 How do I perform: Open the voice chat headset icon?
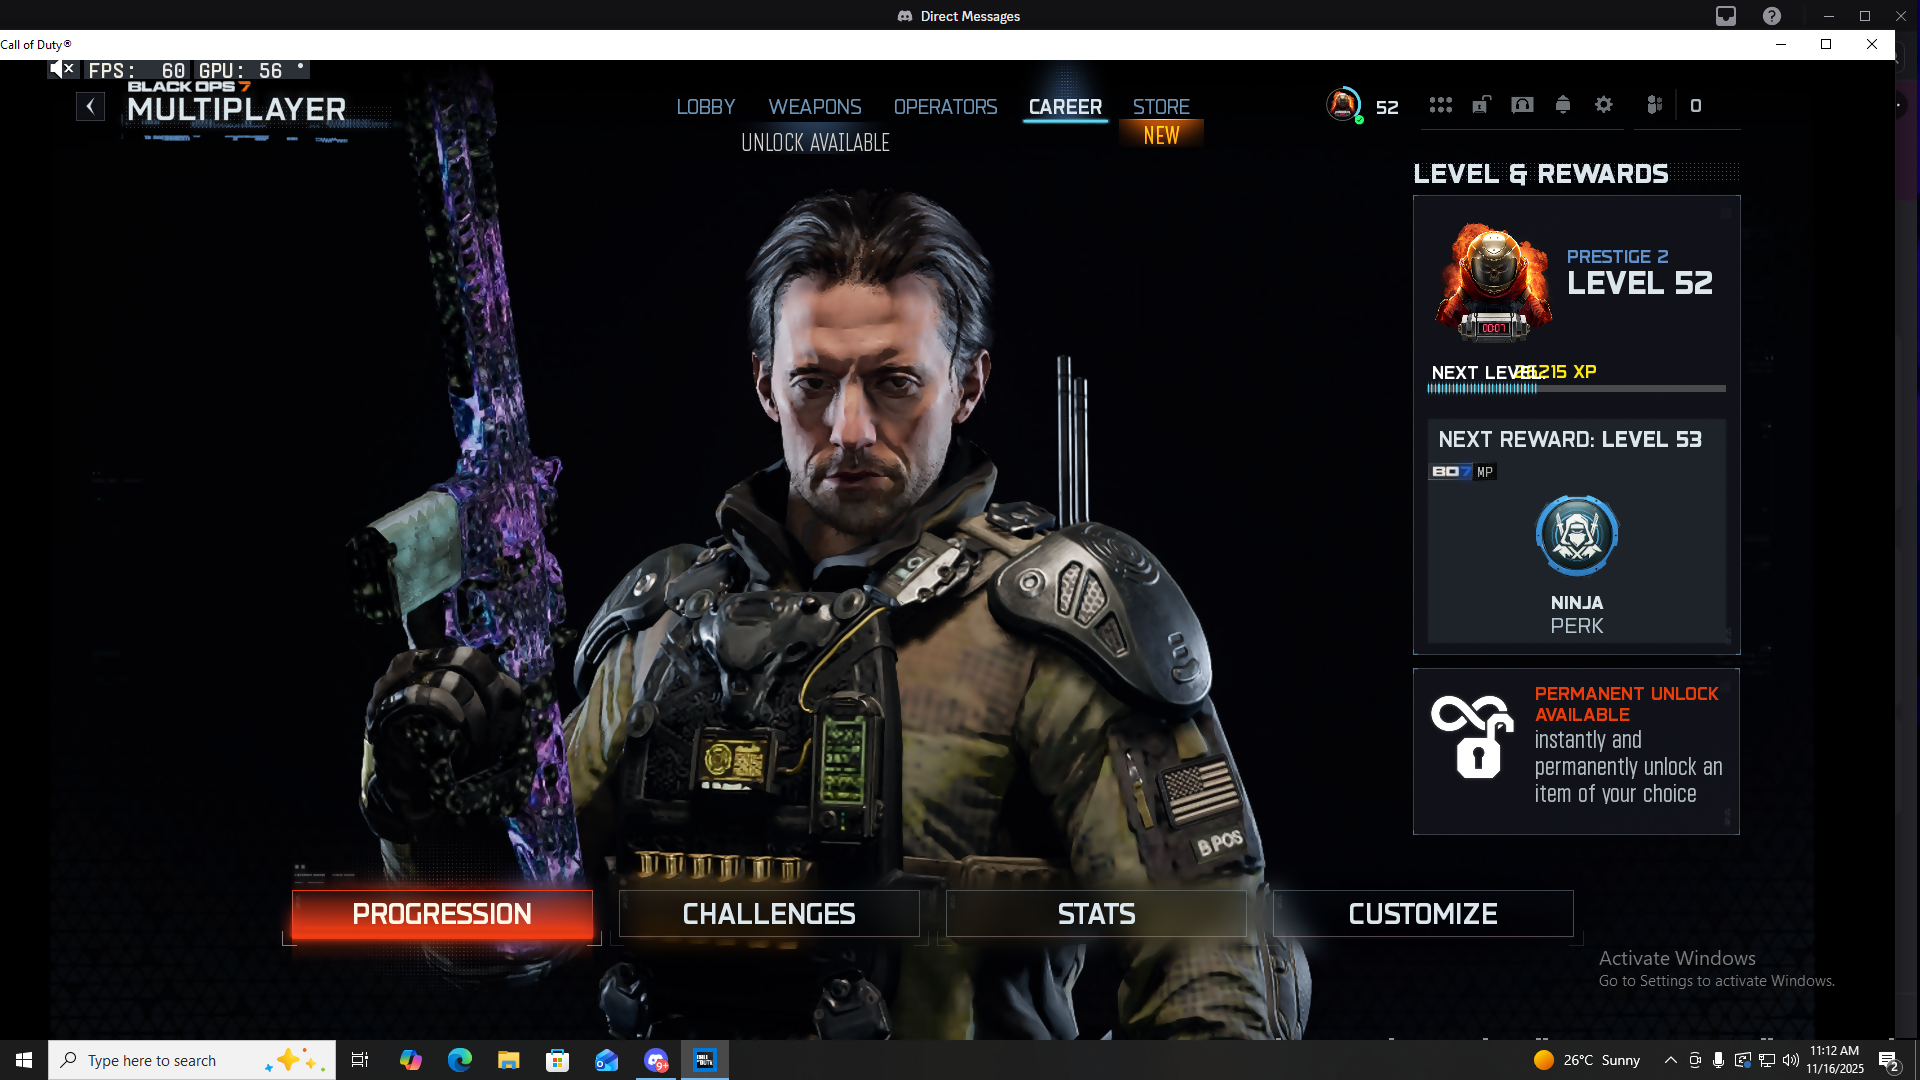click(x=1522, y=105)
